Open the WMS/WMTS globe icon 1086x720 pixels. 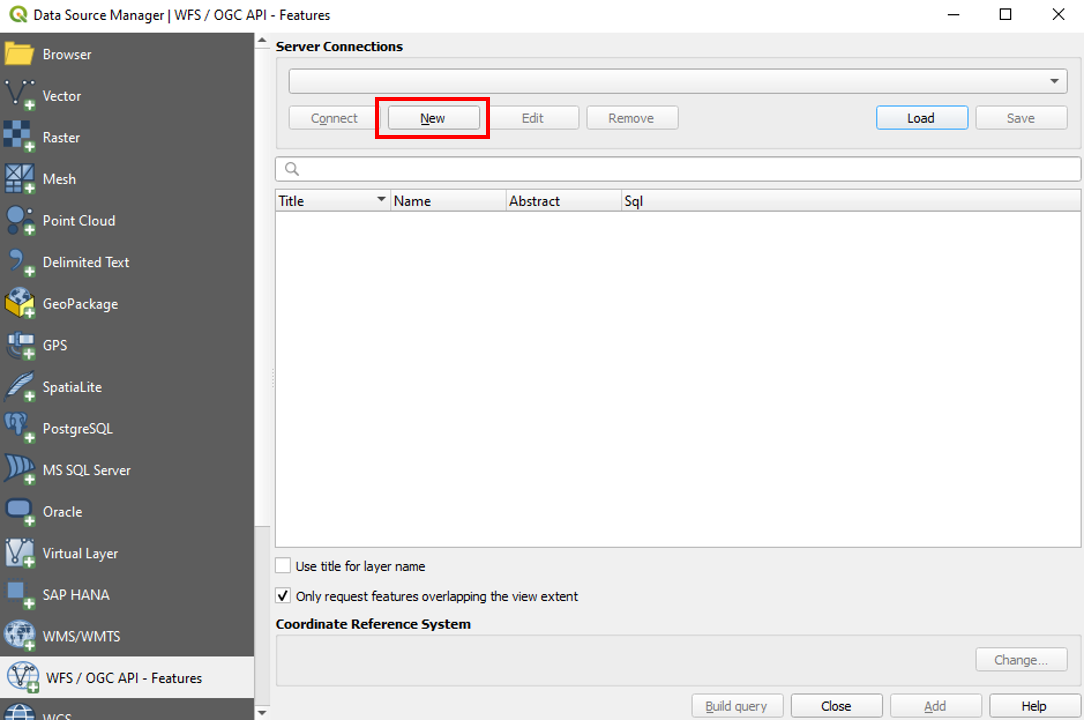pos(19,636)
